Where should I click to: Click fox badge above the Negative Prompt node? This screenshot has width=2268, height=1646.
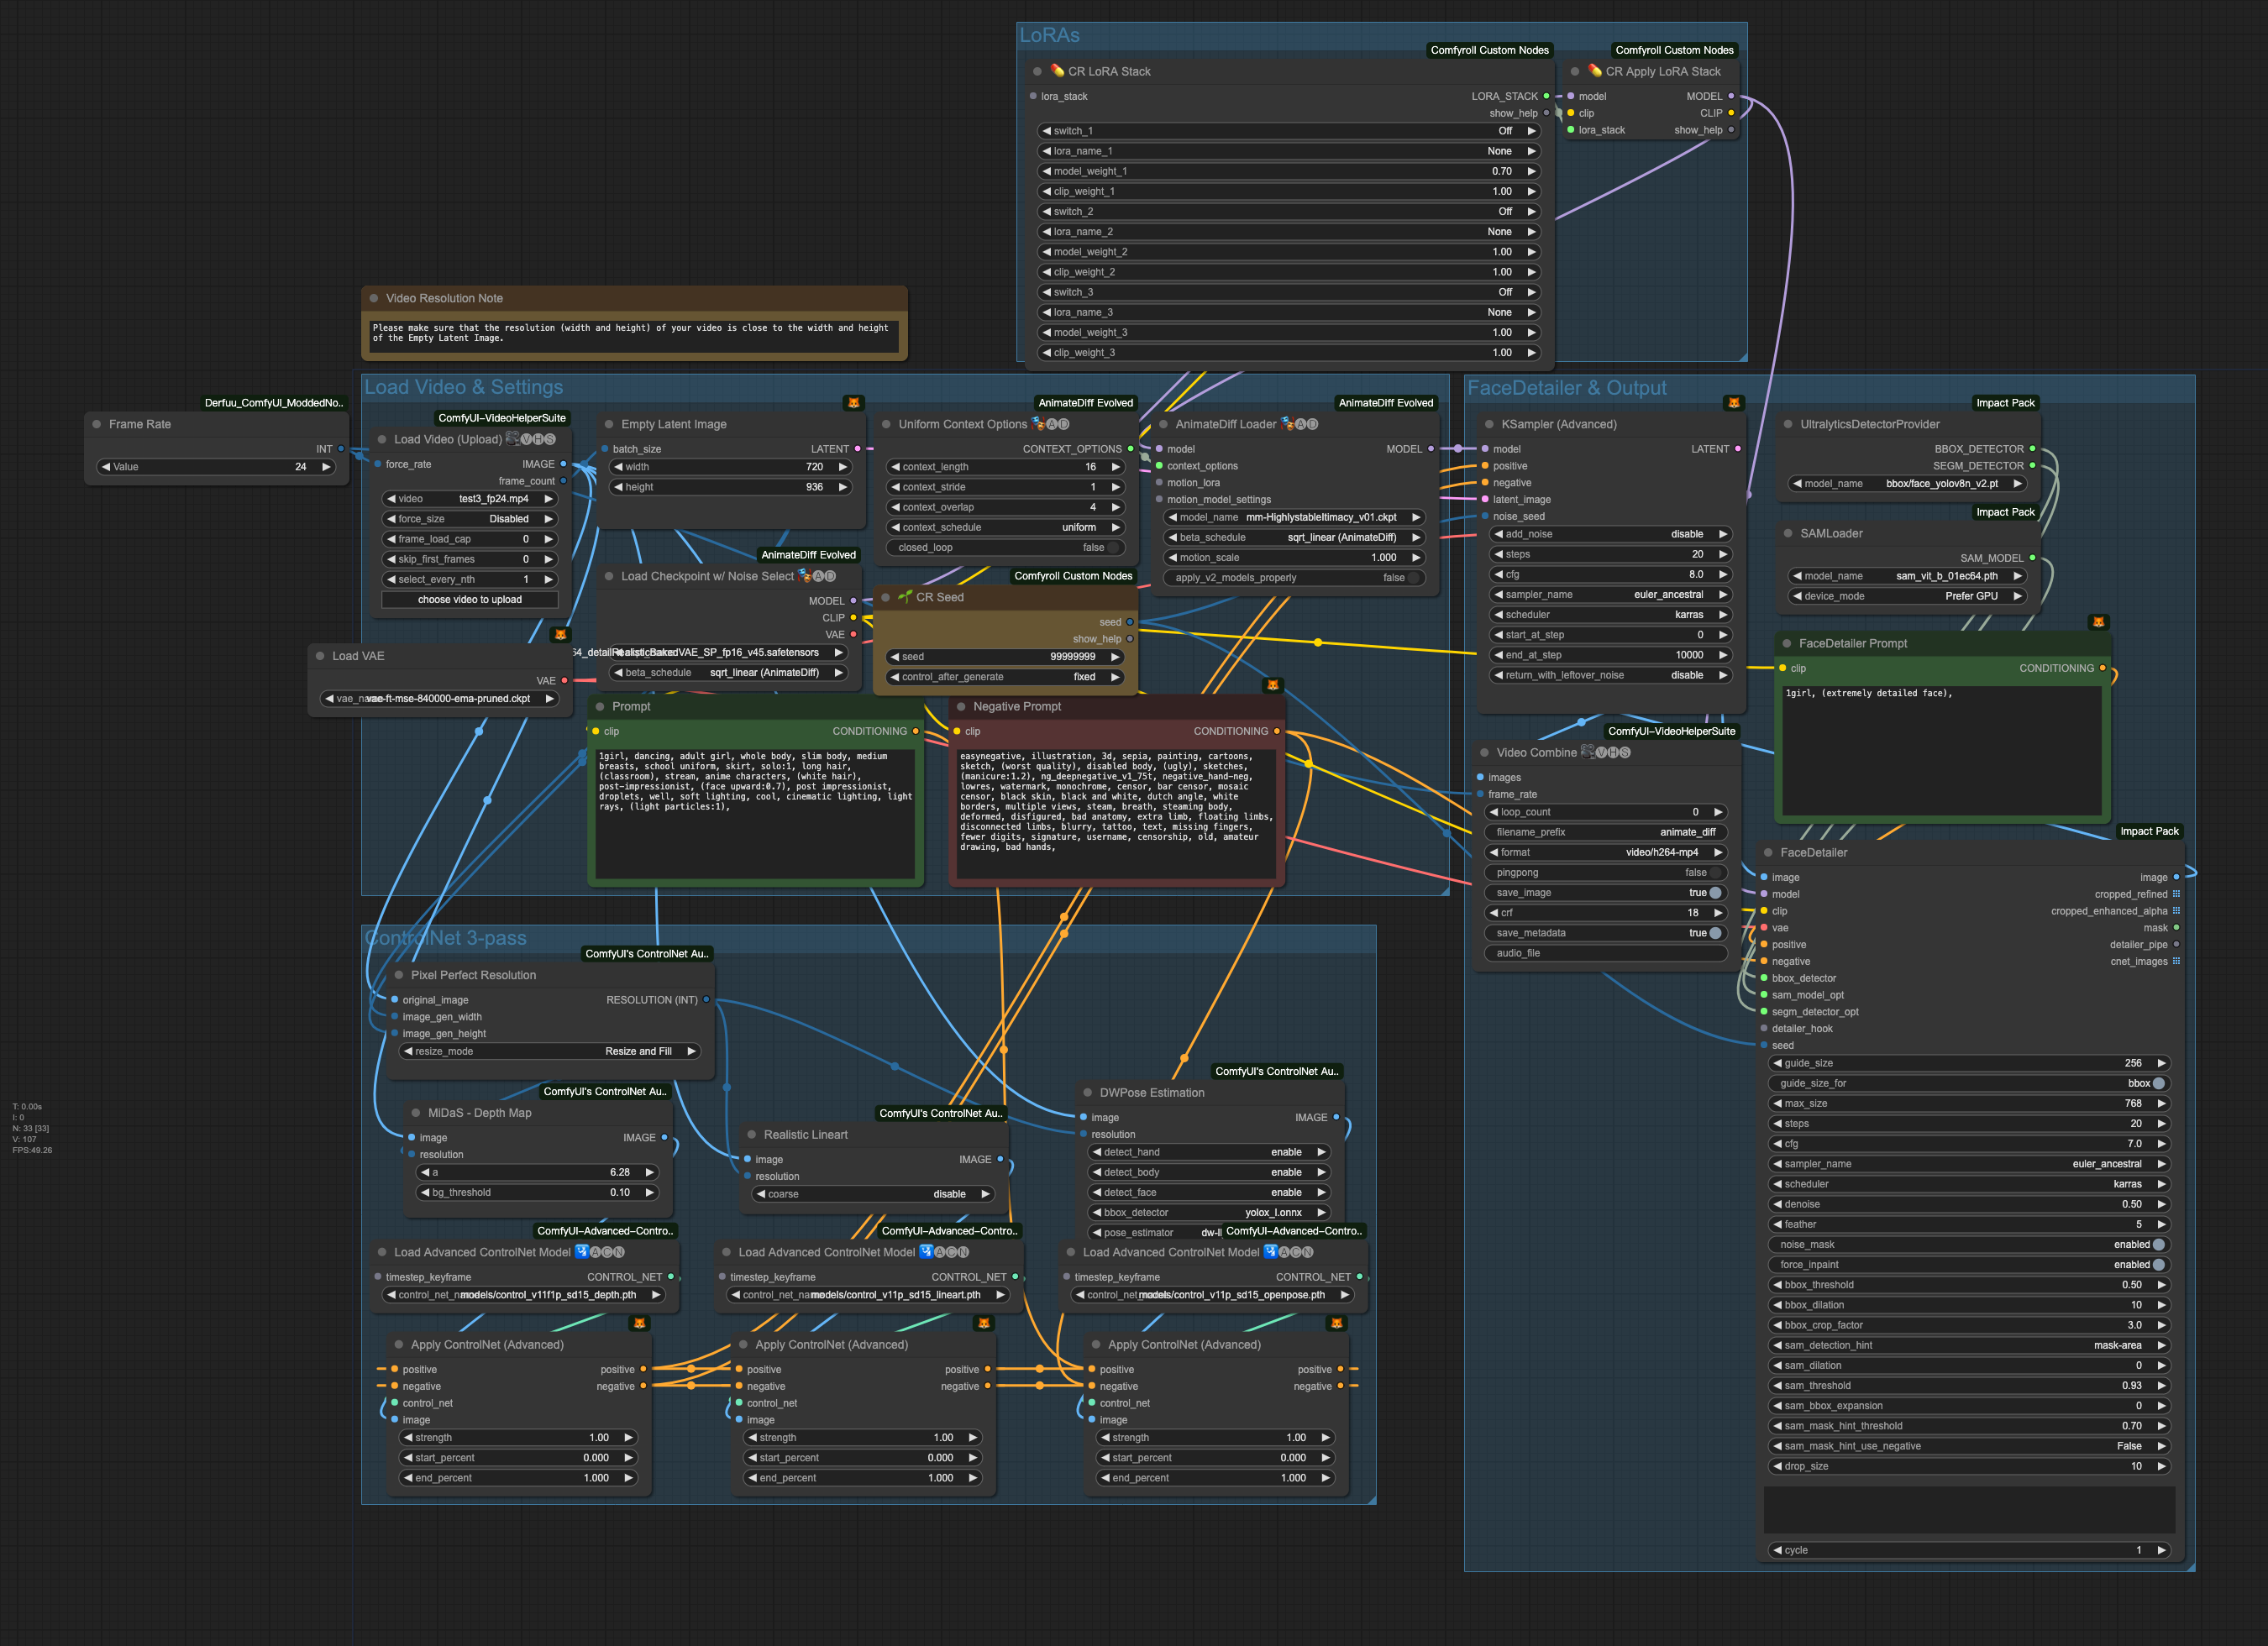click(x=1272, y=685)
